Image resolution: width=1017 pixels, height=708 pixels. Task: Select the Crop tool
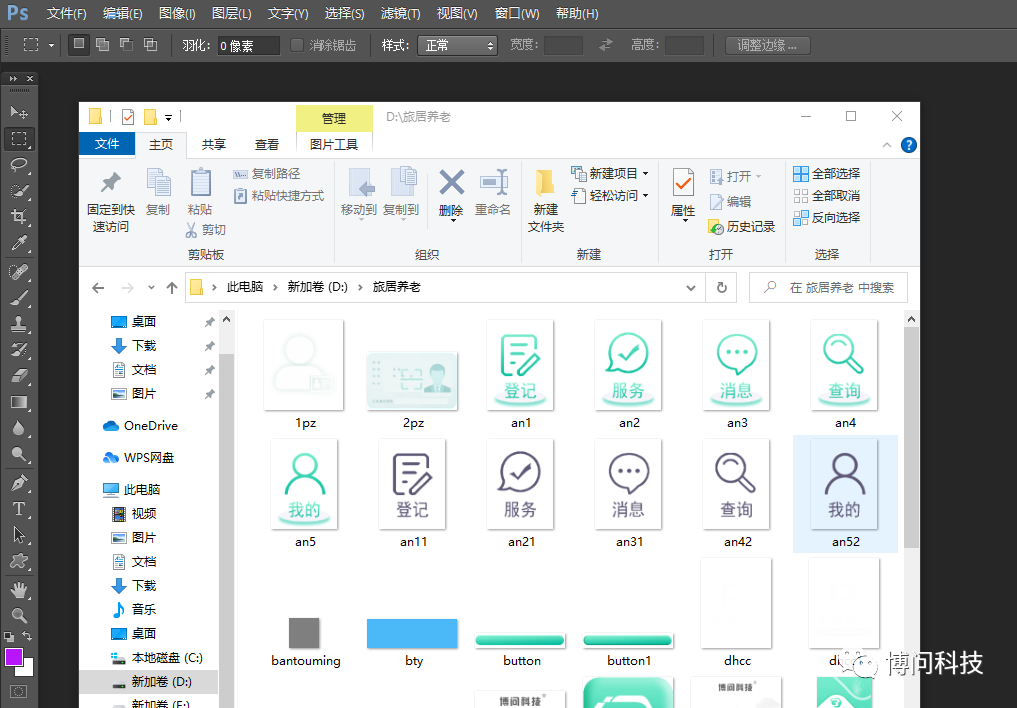[19, 217]
